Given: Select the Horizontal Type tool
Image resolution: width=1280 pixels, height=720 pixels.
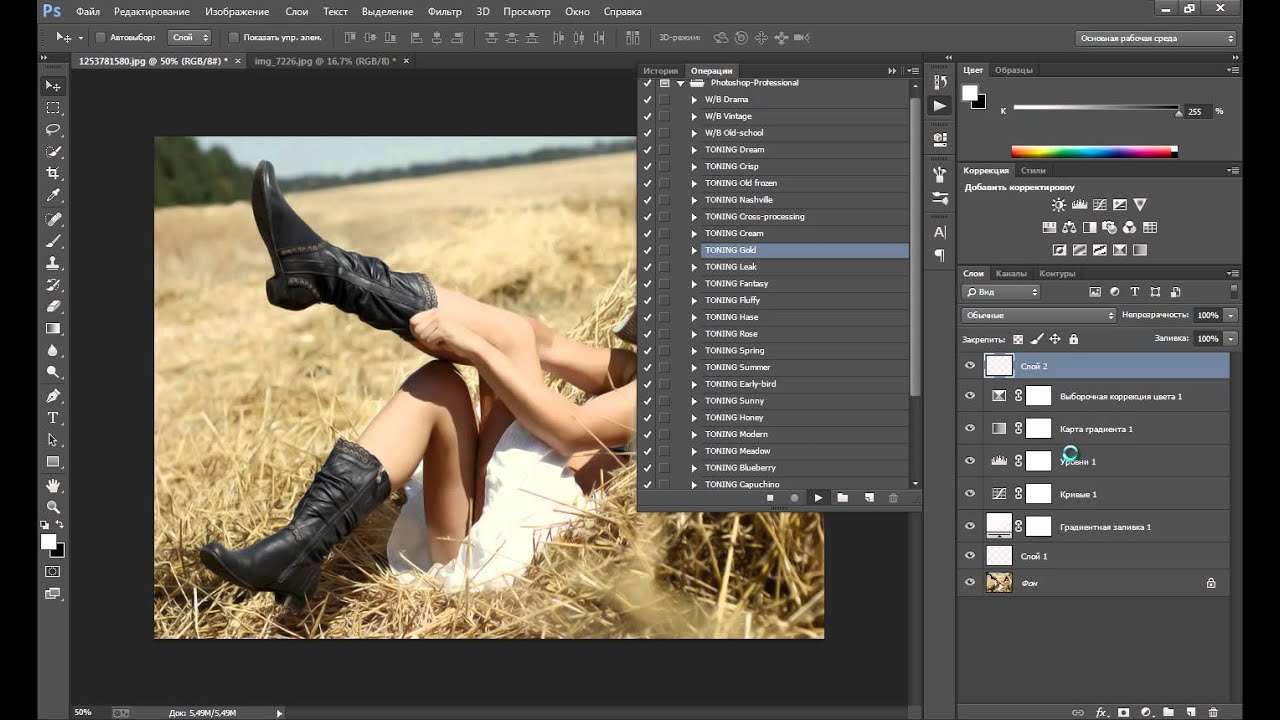Looking at the screenshot, I should (x=53, y=418).
